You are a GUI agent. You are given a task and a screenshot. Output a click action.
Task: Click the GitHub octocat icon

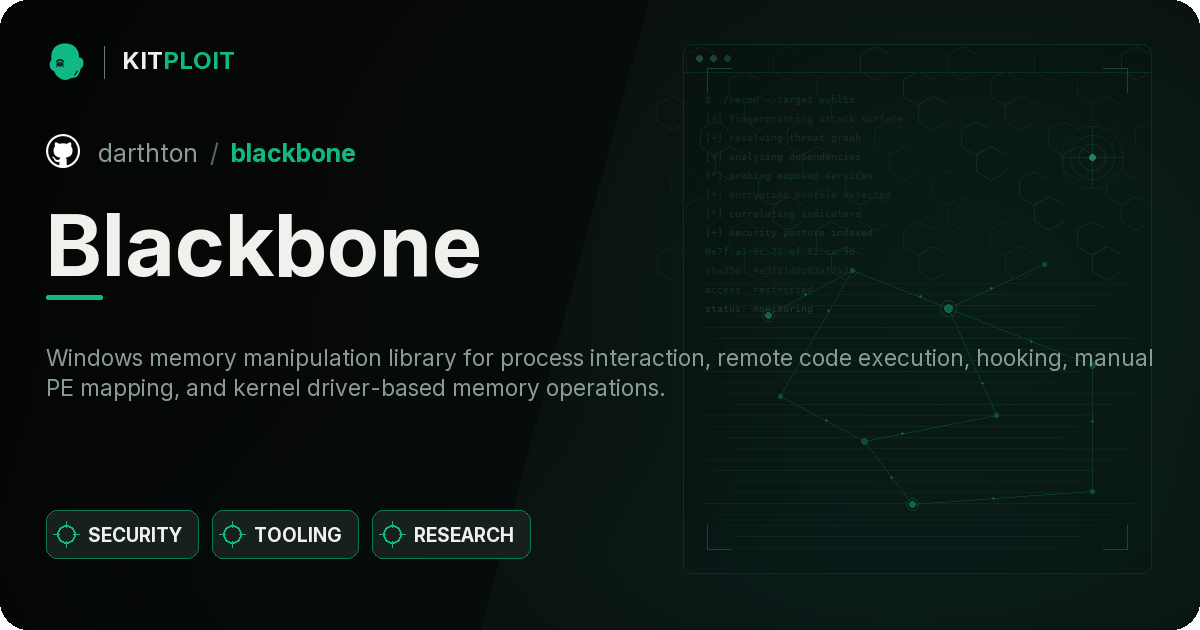(x=63, y=152)
